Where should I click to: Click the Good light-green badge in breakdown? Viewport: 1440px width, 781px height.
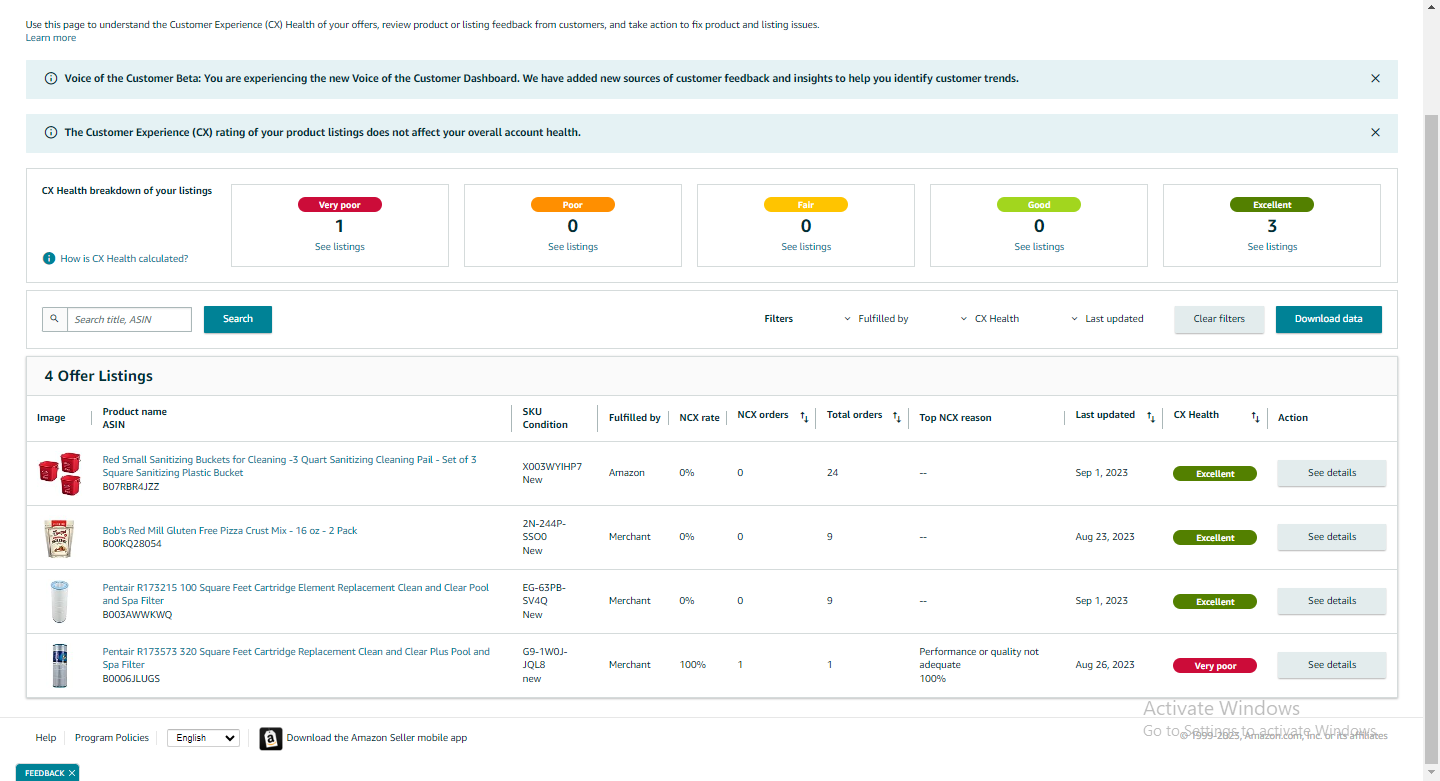coord(1039,205)
